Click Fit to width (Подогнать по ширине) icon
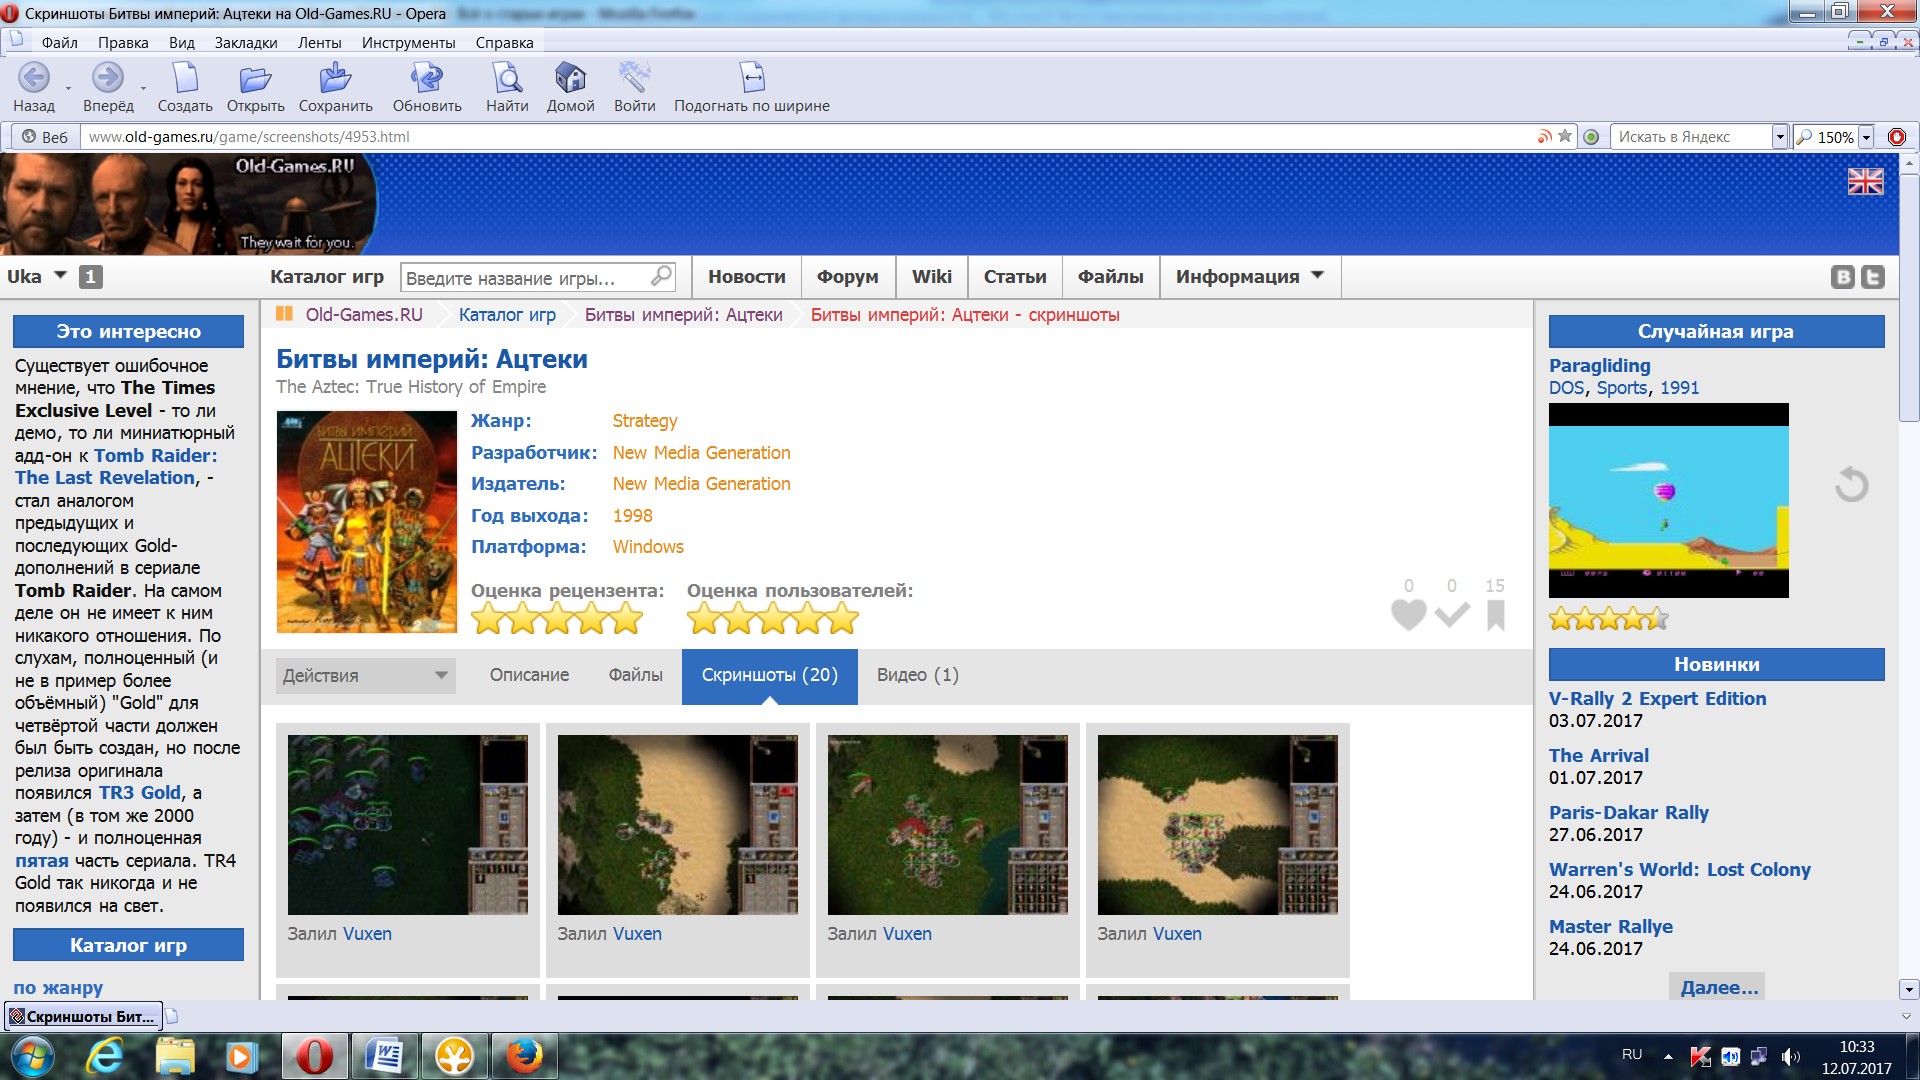Screen dimensions: 1920x1080 tap(752, 78)
